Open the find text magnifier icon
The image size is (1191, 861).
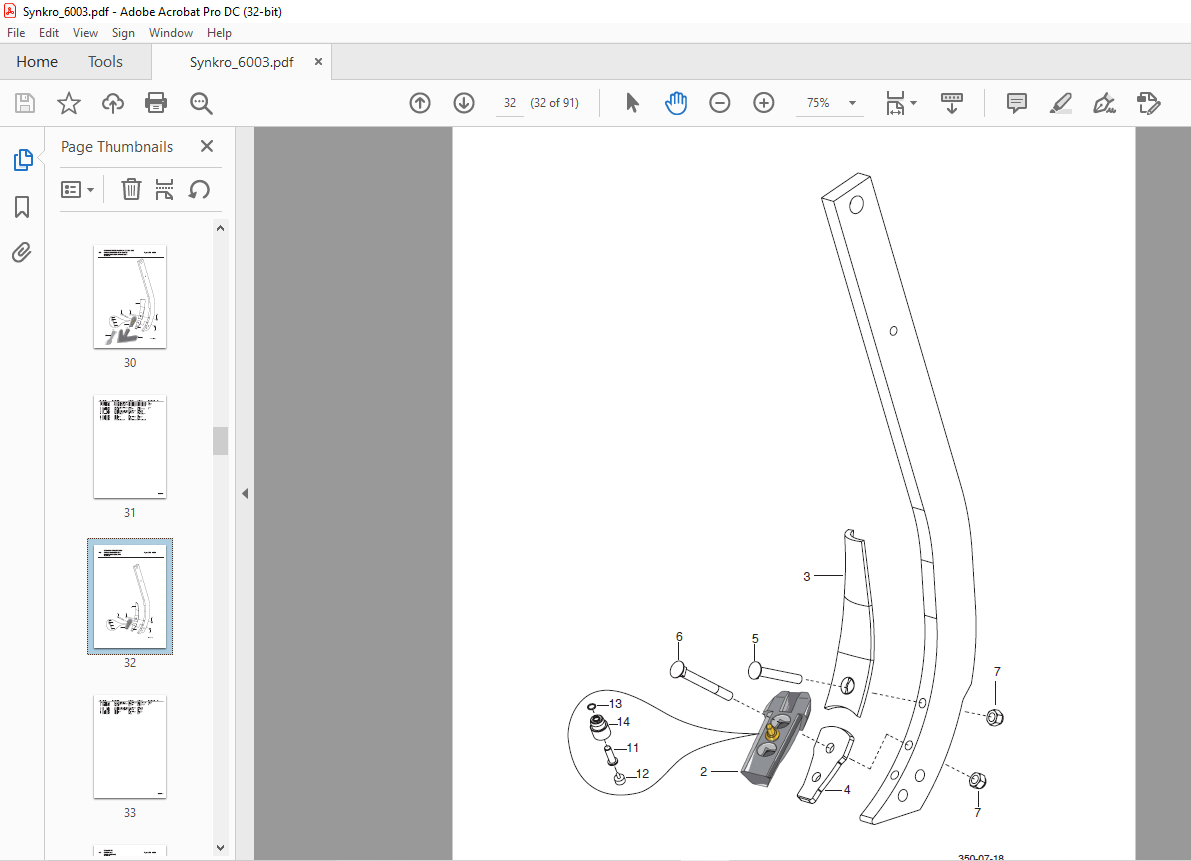click(x=201, y=102)
